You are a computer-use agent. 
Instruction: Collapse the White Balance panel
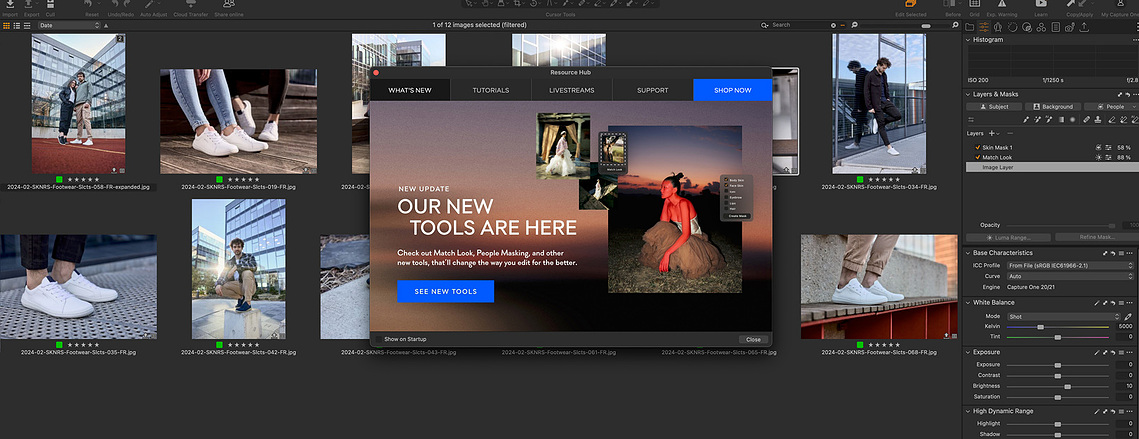point(968,302)
